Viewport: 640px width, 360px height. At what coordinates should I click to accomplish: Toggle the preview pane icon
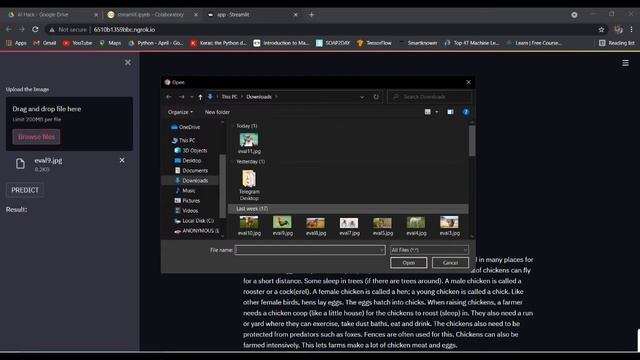tap(450, 112)
